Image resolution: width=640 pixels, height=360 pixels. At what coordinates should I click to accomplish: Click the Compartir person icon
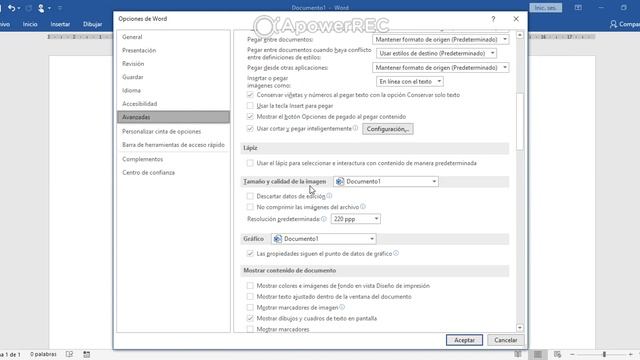613,24
